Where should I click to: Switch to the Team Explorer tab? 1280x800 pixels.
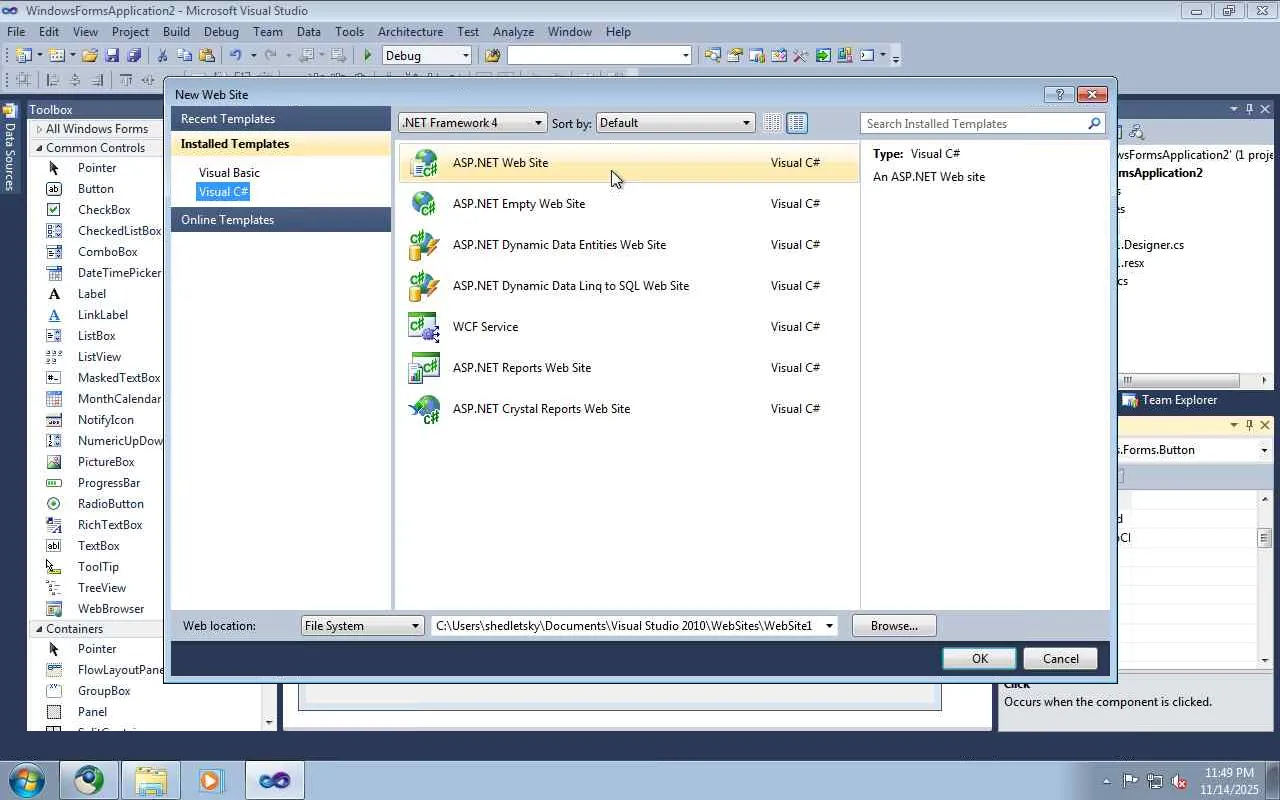(1170, 400)
